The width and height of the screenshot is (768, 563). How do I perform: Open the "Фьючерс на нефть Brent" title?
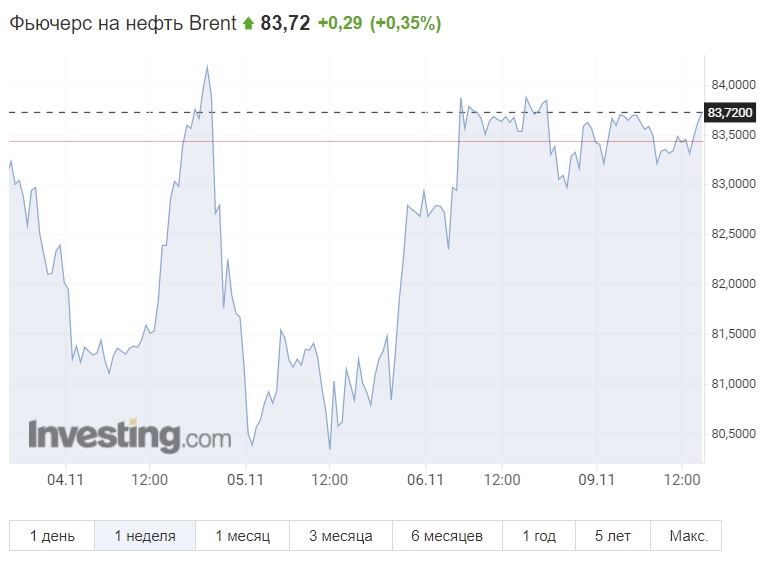(x=122, y=23)
